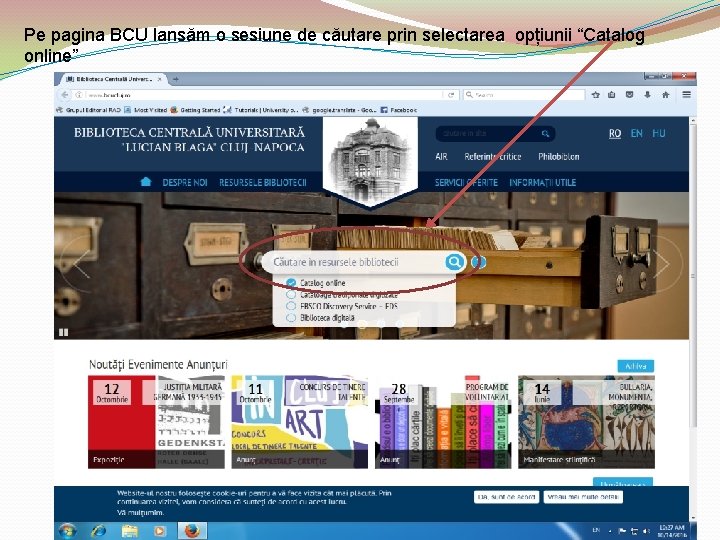Click the home icon in site navigation
The image size is (720, 540).
pos(146,182)
